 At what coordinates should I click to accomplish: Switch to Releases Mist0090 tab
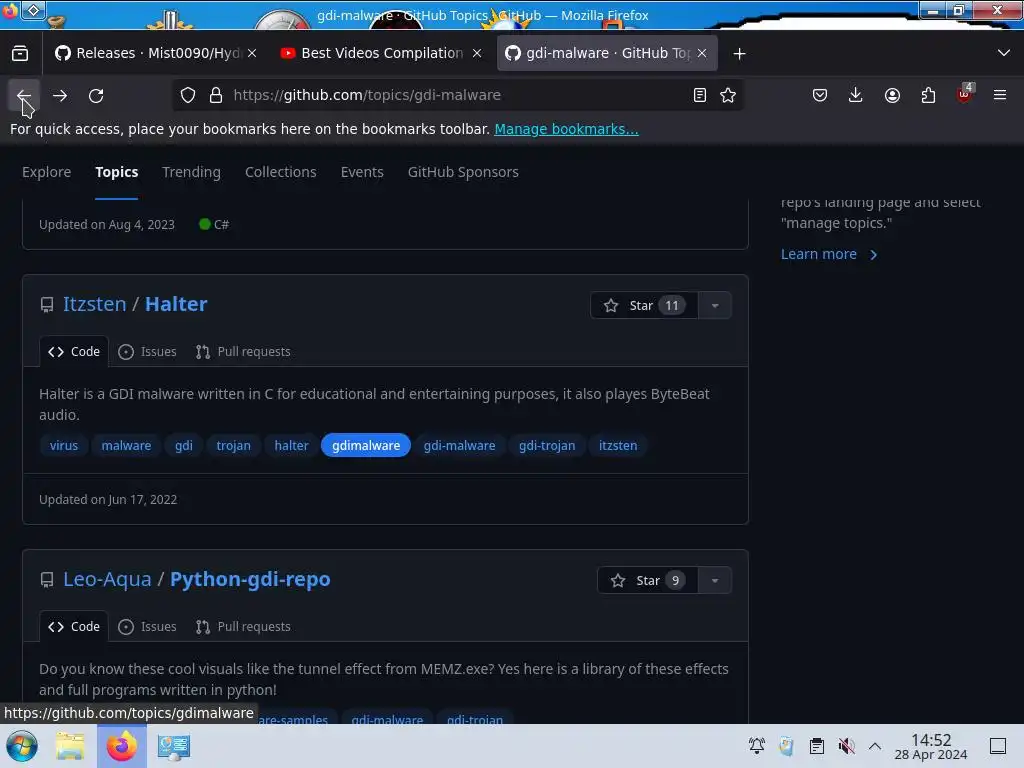coord(155,53)
